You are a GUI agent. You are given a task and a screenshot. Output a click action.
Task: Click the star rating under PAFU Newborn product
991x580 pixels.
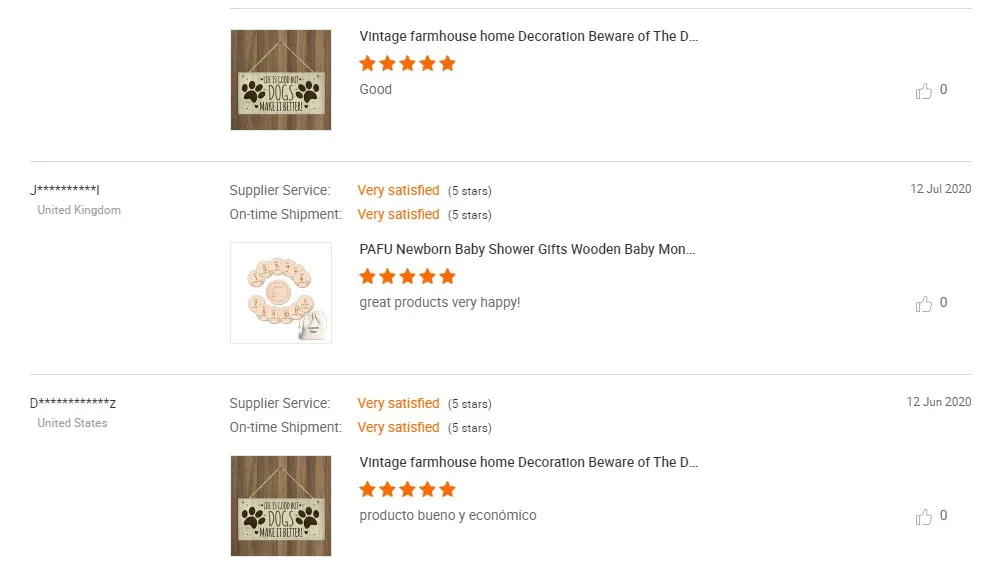[407, 276]
